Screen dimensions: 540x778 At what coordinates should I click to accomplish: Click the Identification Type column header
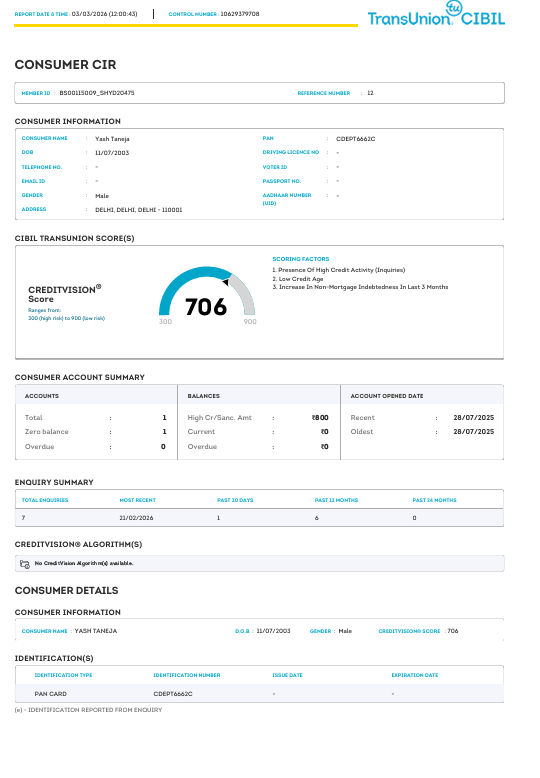point(64,675)
